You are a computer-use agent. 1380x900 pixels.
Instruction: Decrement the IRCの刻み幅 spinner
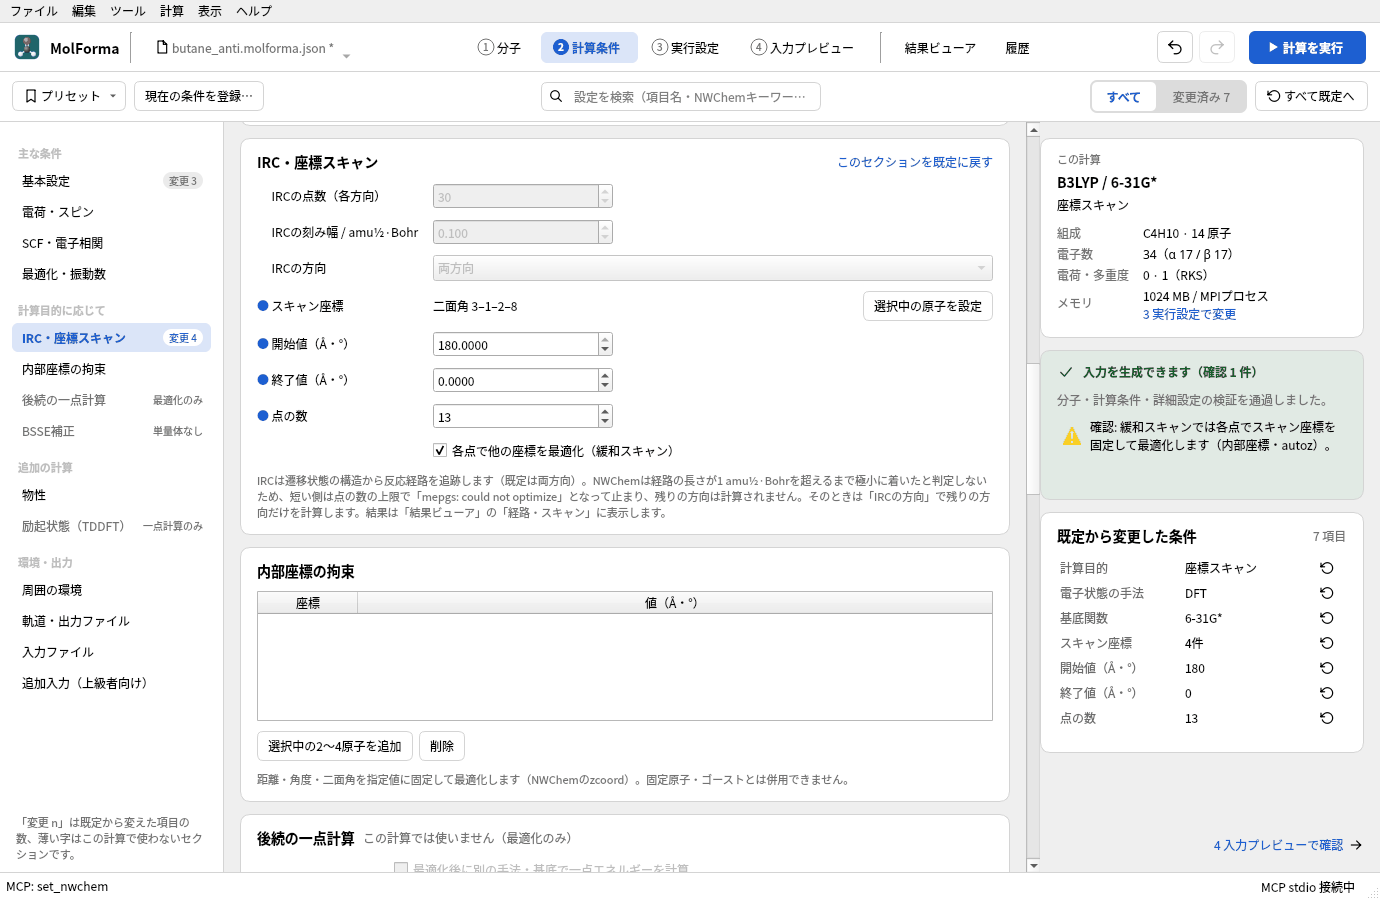coord(605,238)
